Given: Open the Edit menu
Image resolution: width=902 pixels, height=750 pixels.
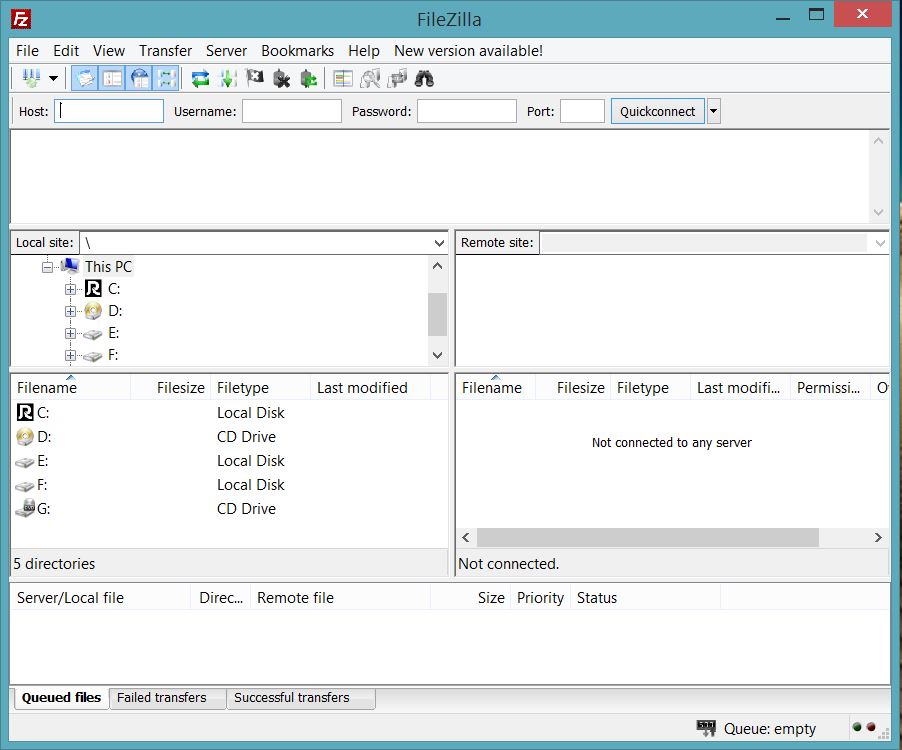Looking at the screenshot, I should (66, 51).
